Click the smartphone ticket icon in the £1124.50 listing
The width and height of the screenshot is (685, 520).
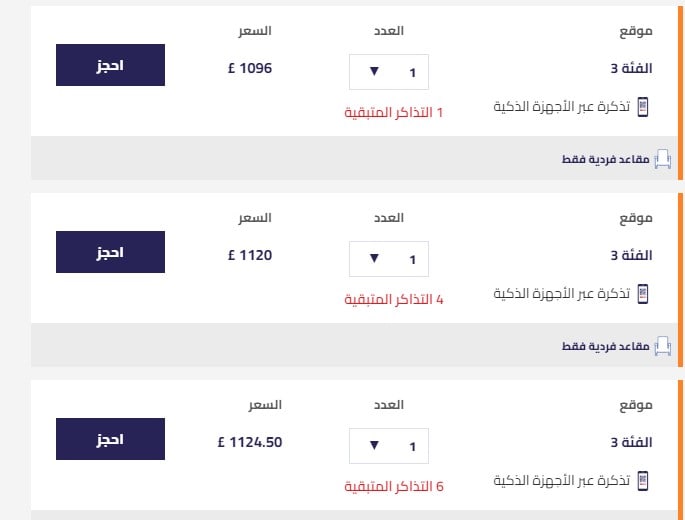[x=643, y=481]
